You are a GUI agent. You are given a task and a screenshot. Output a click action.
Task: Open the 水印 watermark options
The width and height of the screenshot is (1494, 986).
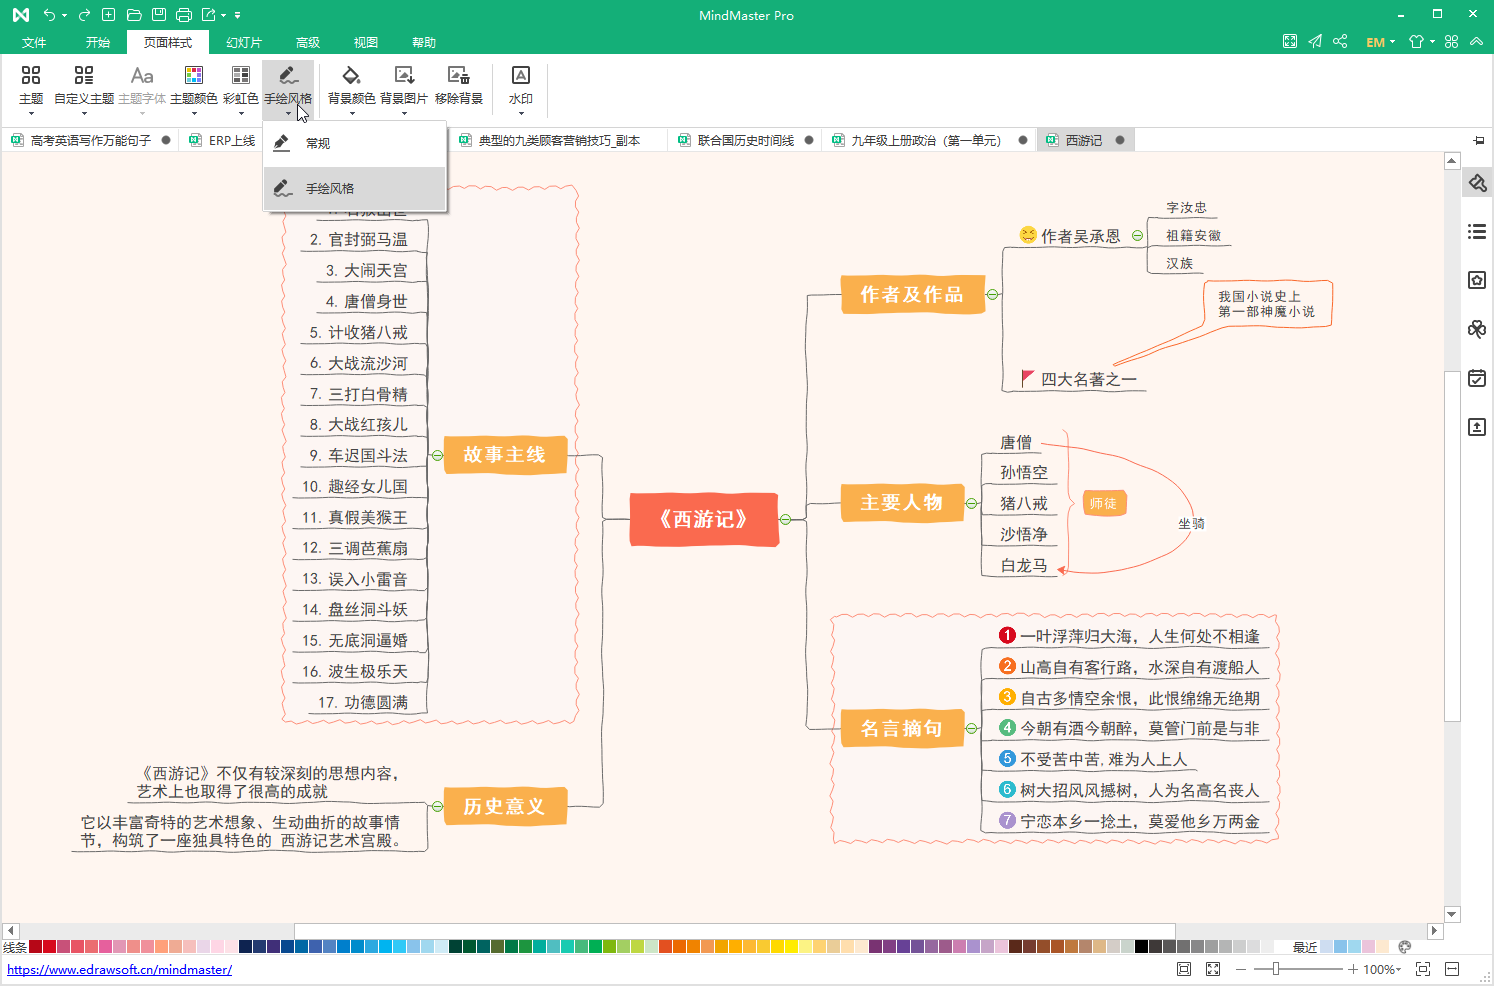click(521, 89)
